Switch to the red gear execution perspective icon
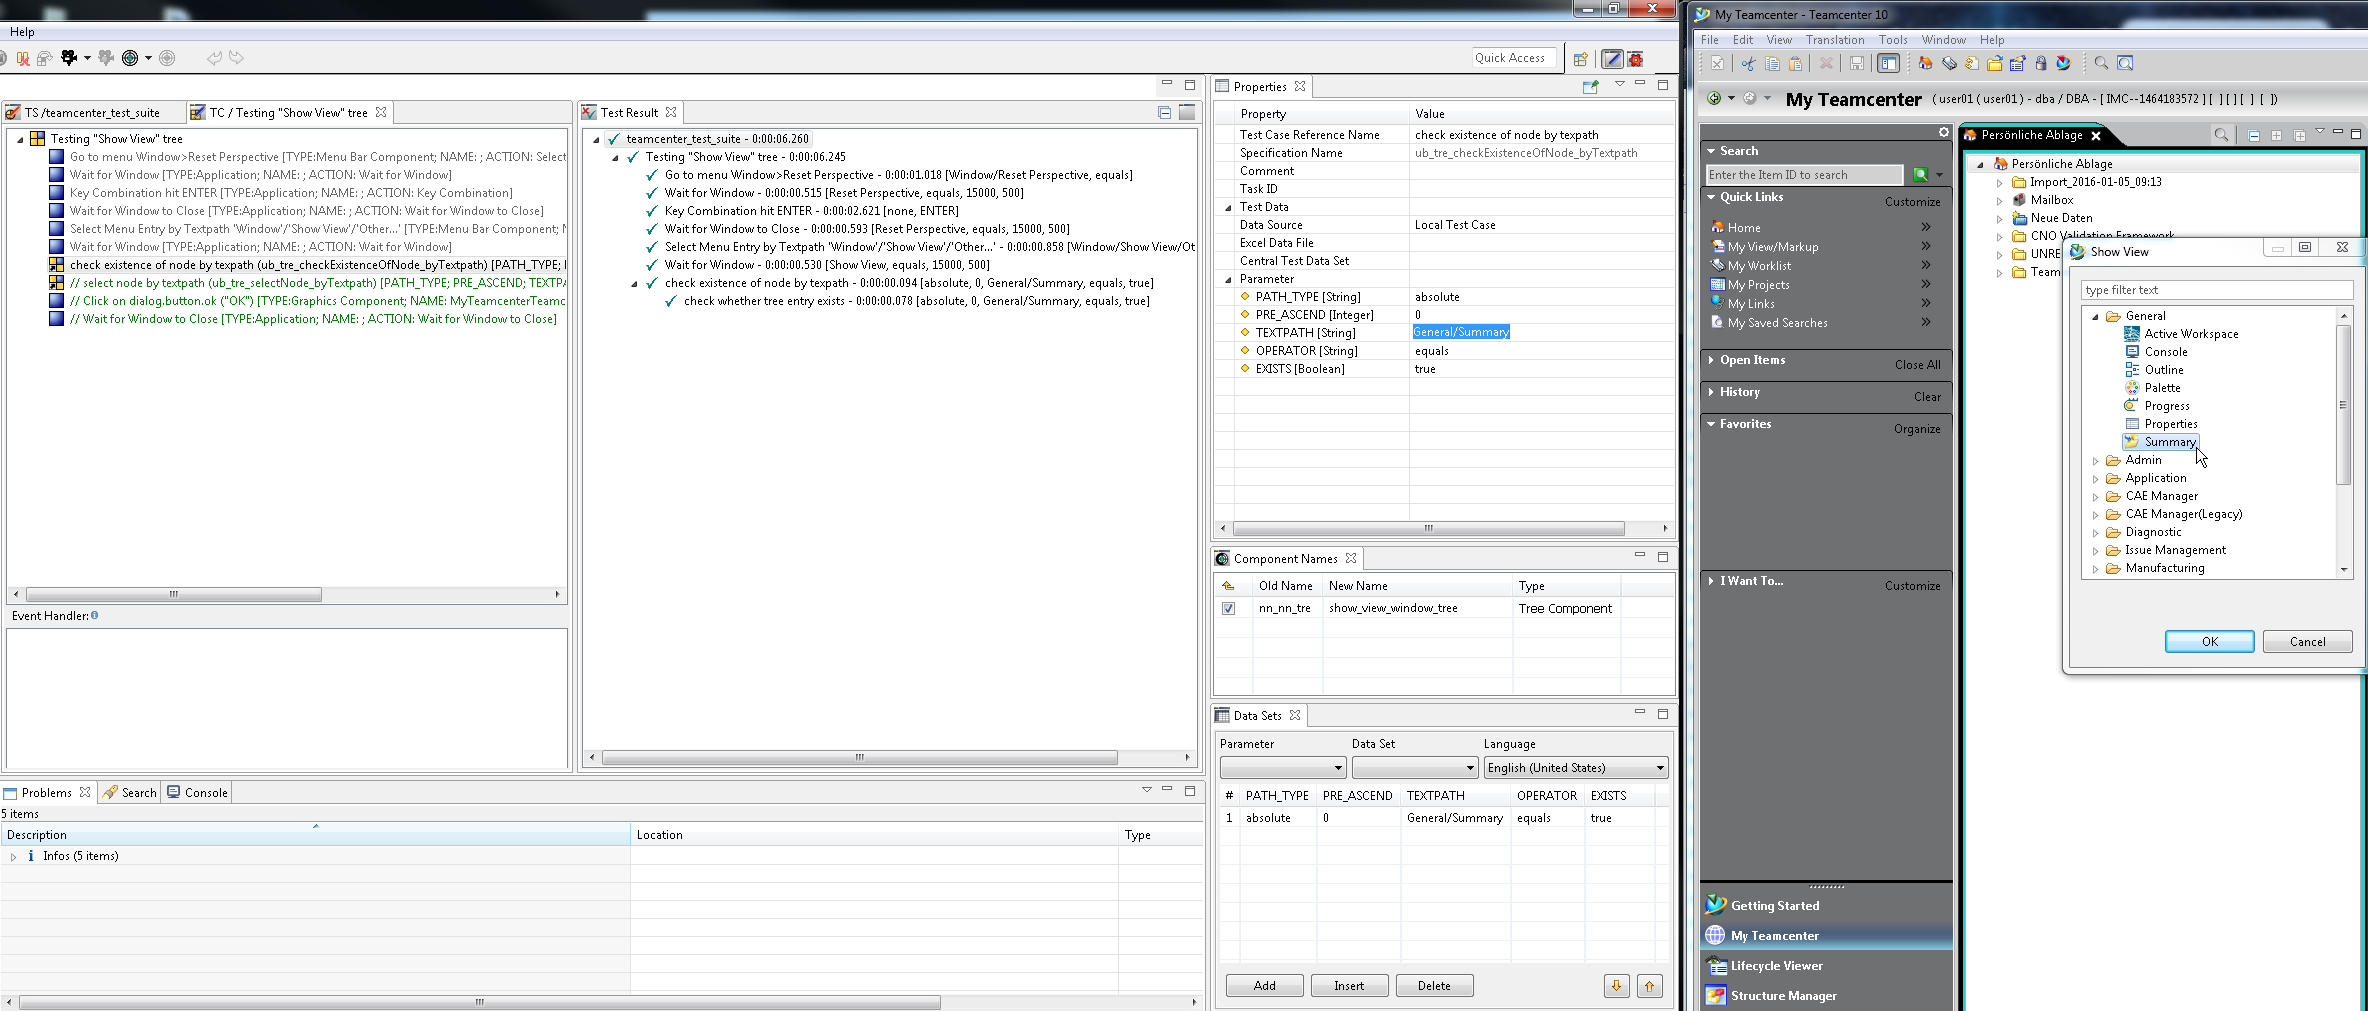This screenshot has height=1011, width=2368. click(x=1636, y=59)
